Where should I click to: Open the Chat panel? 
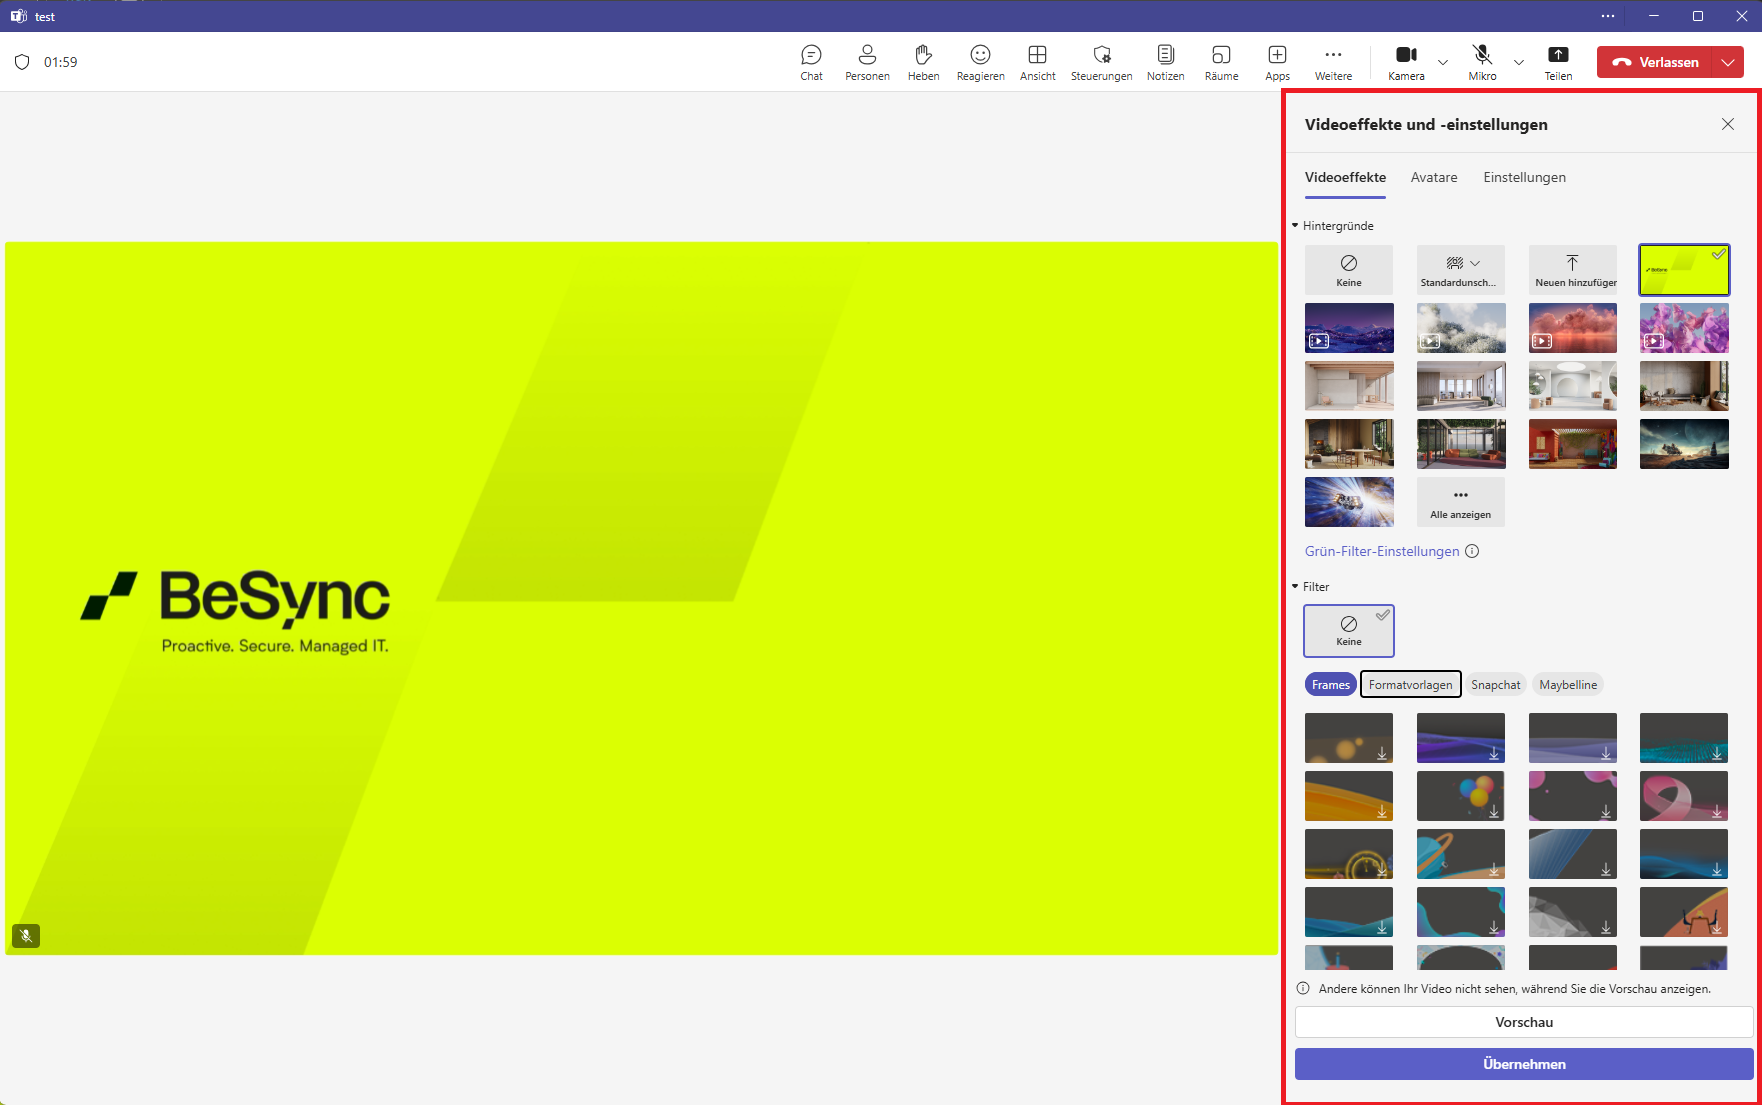811,61
